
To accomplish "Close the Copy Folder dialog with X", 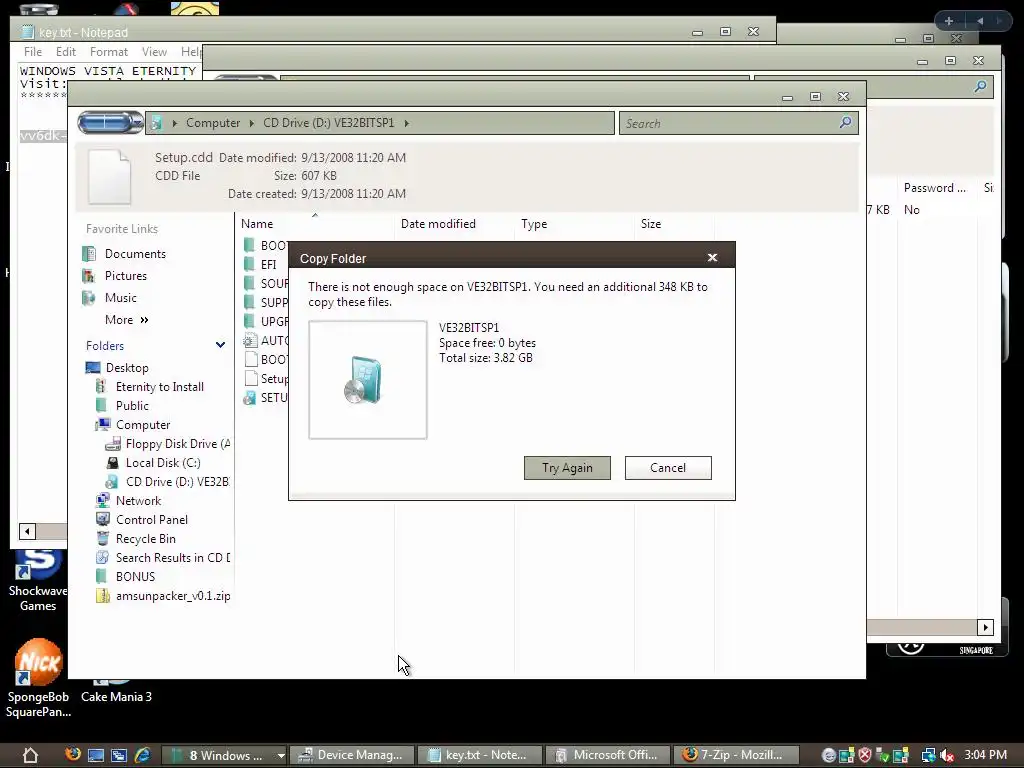I will coord(712,258).
